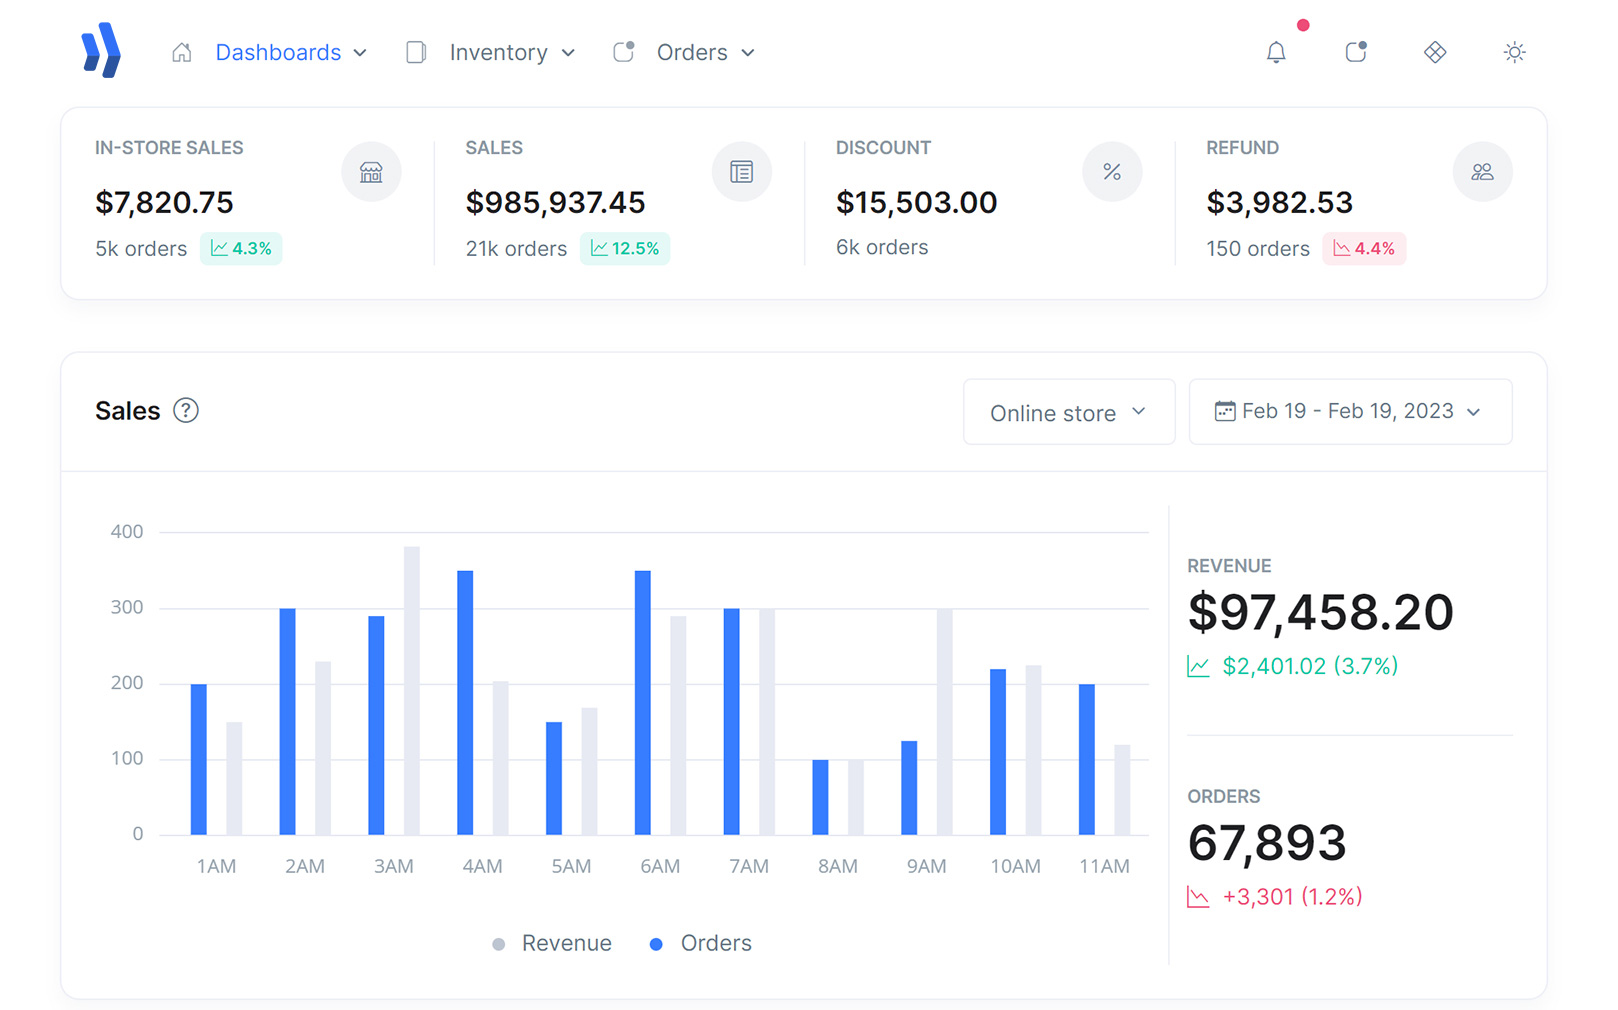Expand the Inventory chevron arrow
The image size is (1618, 1010).
(568, 53)
